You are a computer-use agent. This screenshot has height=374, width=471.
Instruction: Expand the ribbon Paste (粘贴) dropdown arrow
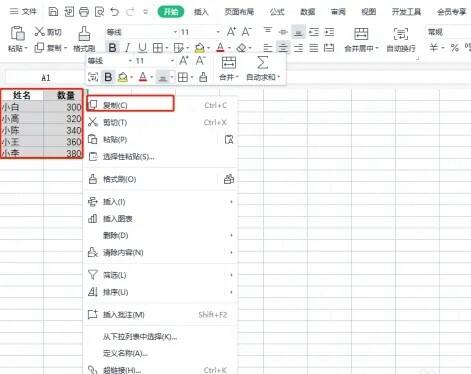click(26, 48)
